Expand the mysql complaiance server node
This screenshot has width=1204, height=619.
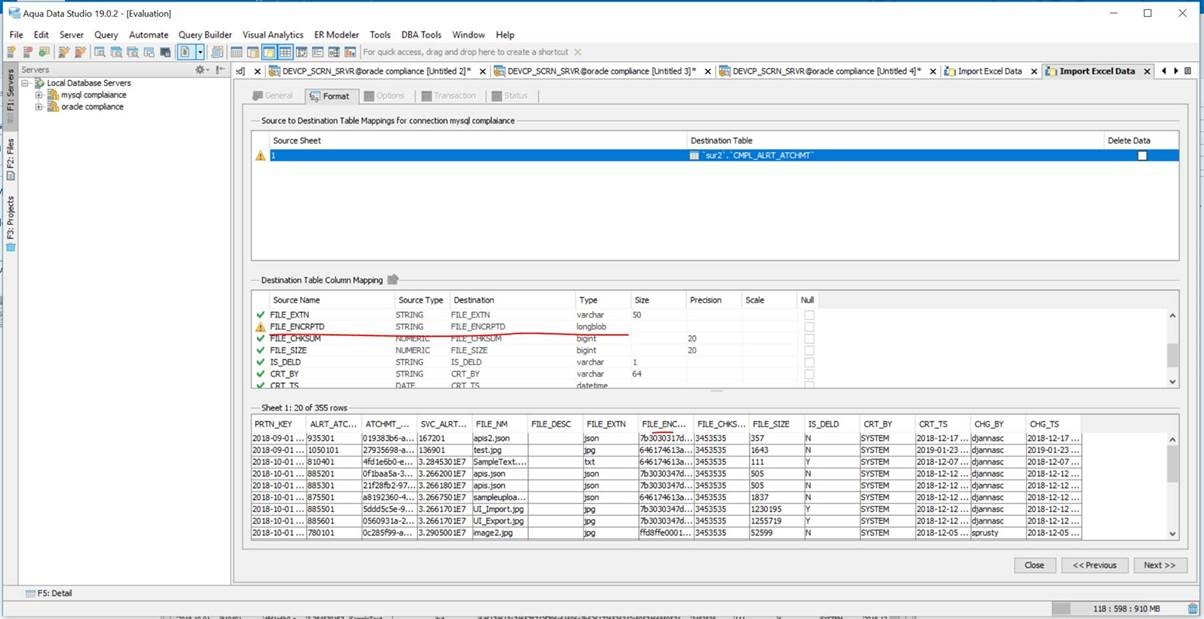point(40,95)
